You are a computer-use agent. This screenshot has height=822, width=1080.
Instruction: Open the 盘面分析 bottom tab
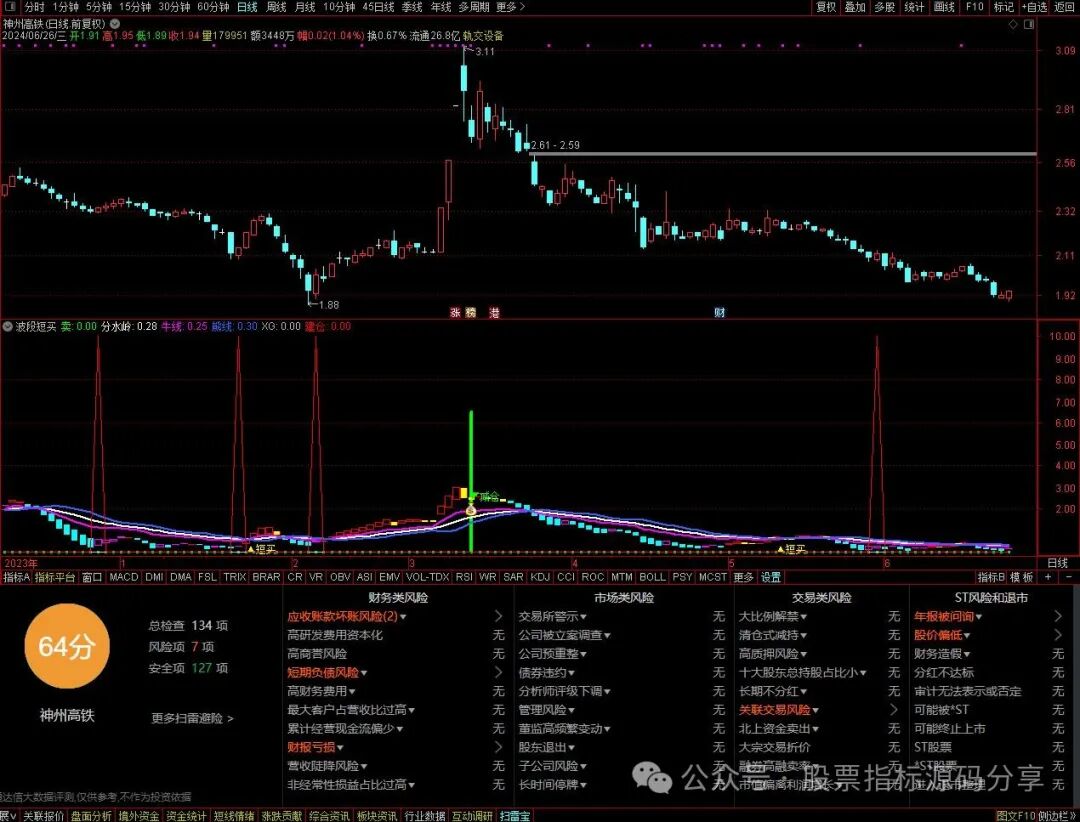[91, 816]
